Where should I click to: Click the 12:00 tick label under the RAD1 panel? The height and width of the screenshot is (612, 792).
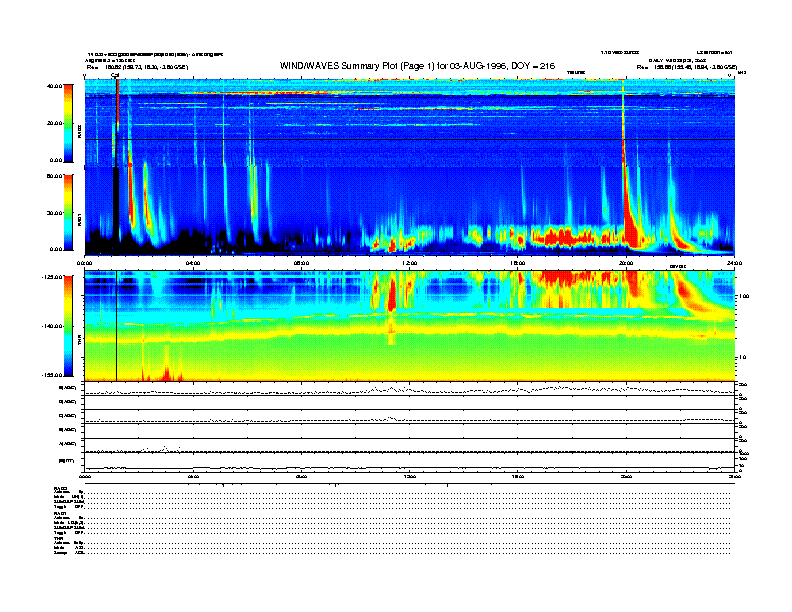coord(410,263)
